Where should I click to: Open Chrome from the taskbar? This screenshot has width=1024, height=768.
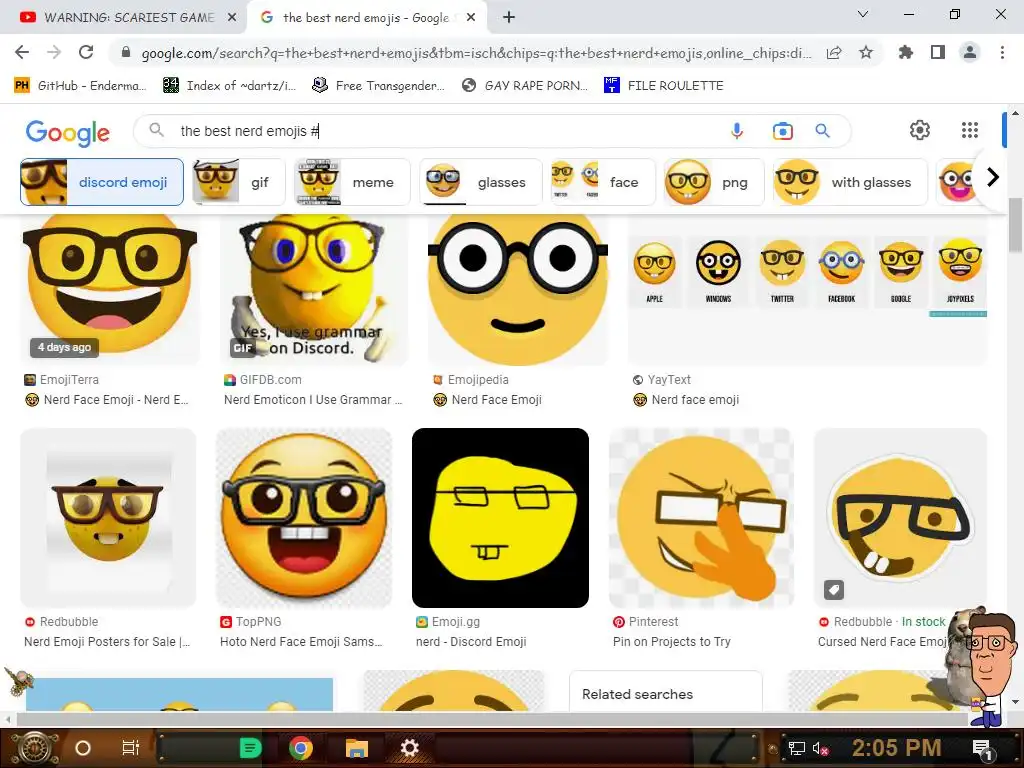301,748
